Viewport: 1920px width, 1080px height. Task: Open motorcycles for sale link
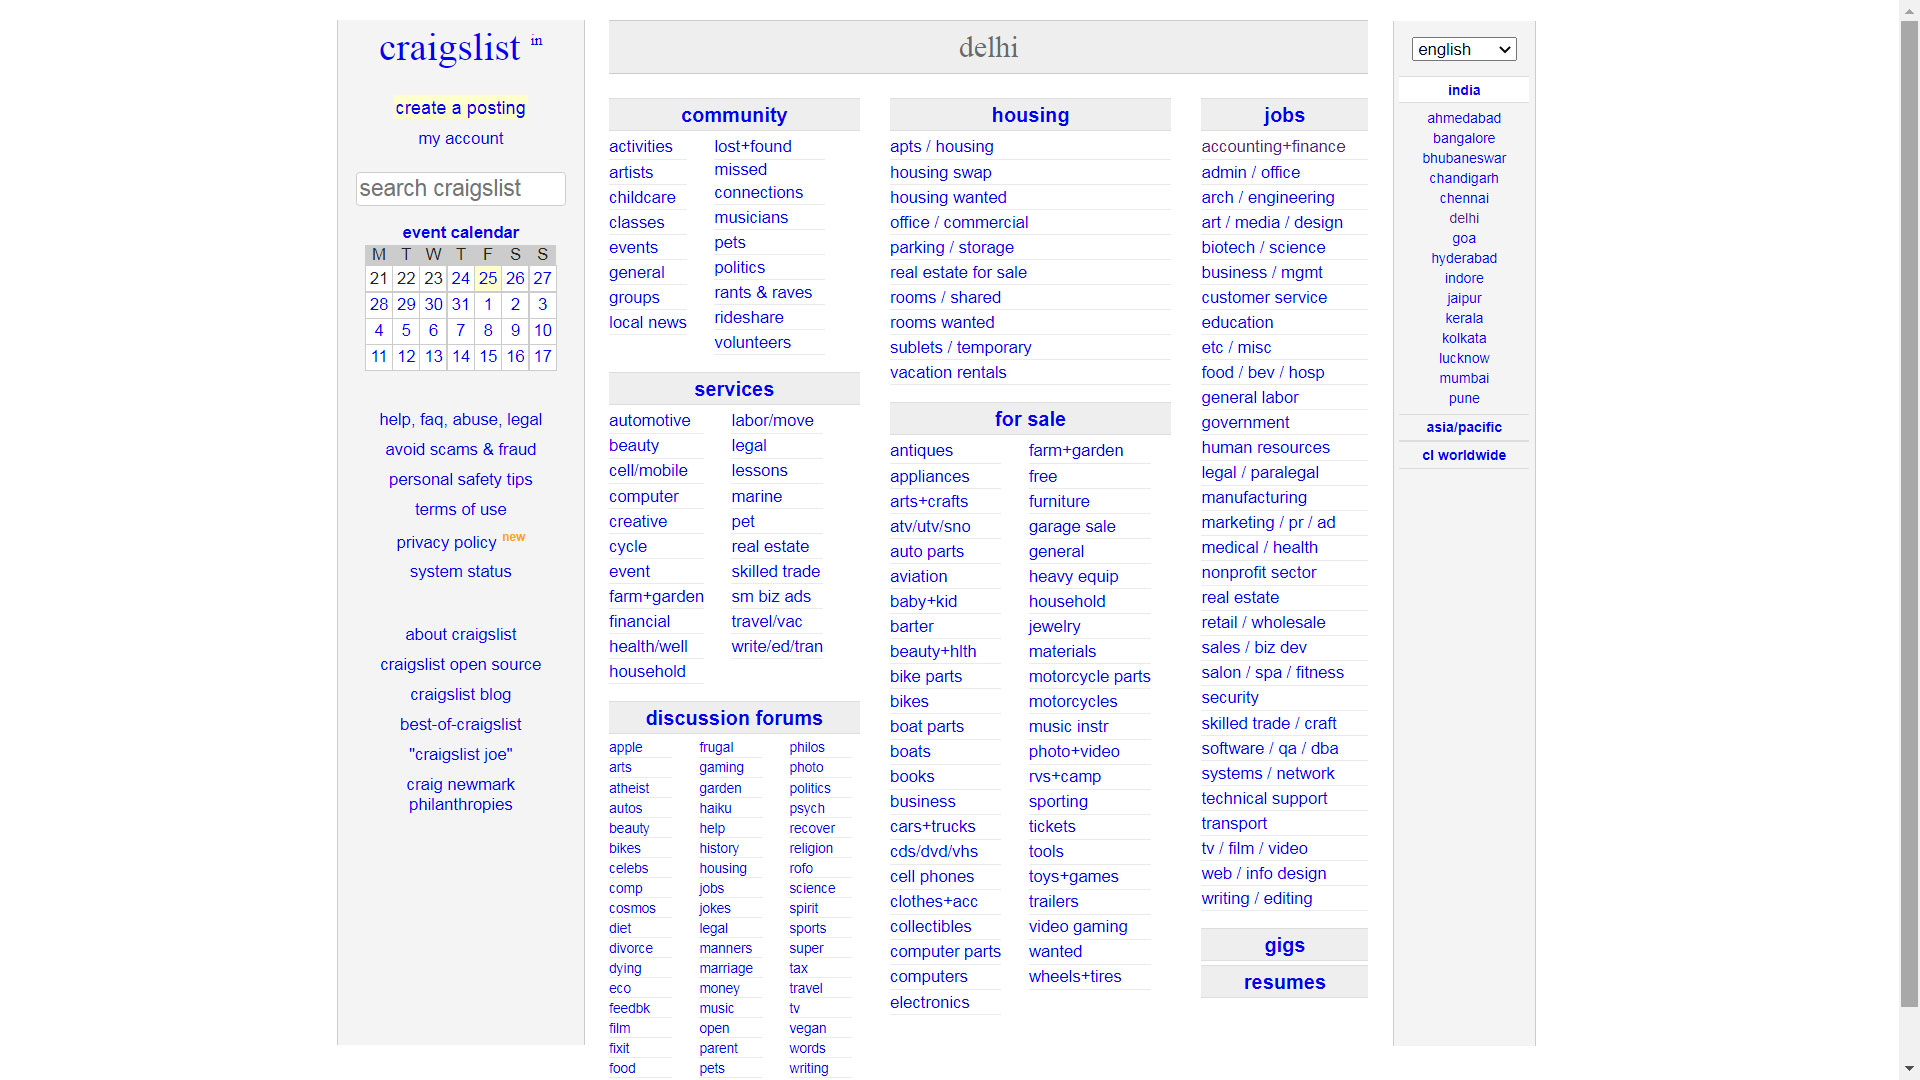[1073, 701]
